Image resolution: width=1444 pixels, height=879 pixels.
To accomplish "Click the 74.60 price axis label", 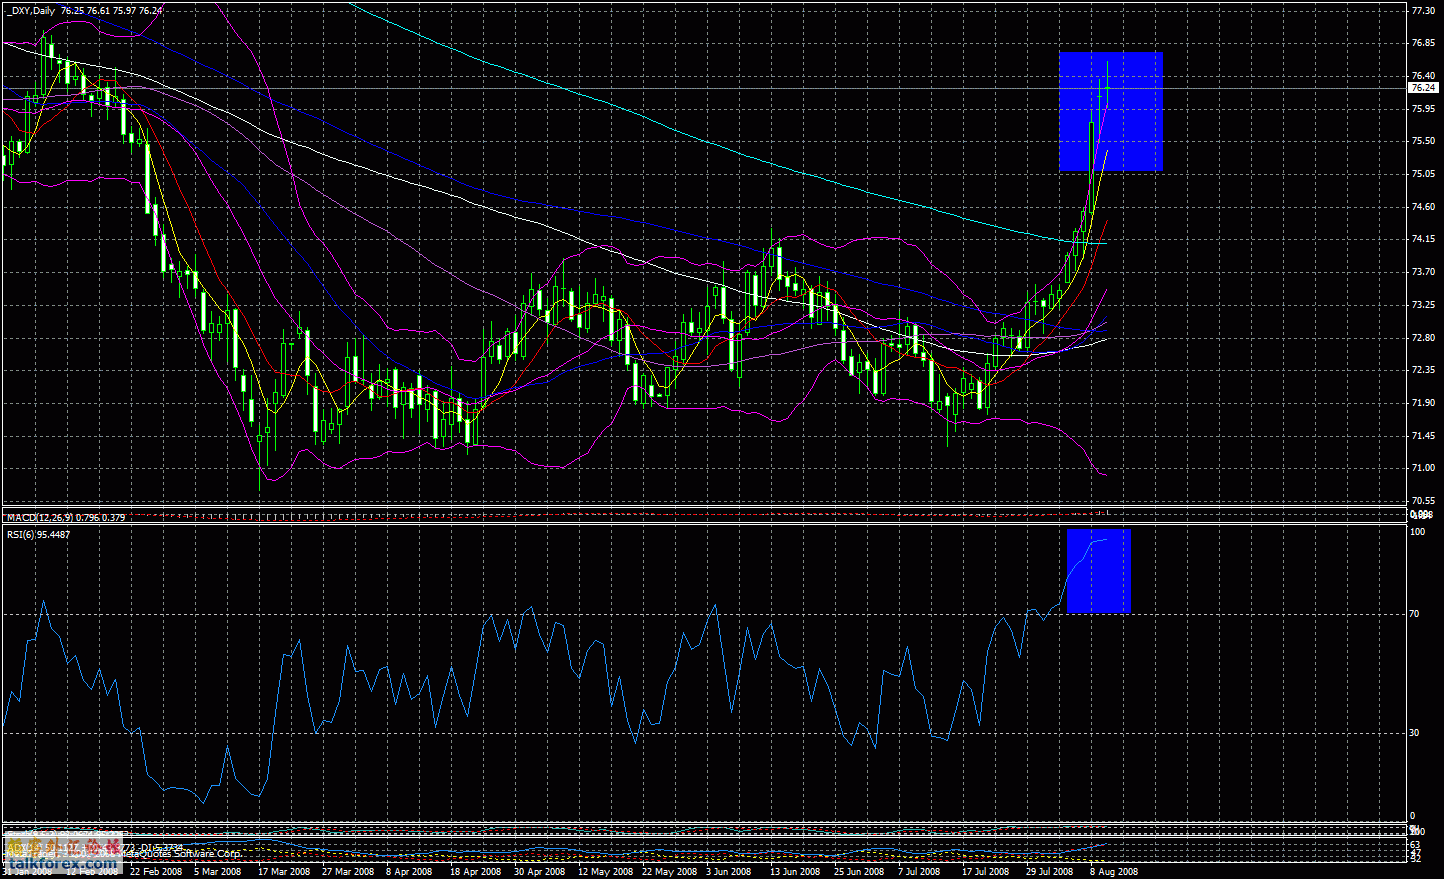I will click(1422, 207).
